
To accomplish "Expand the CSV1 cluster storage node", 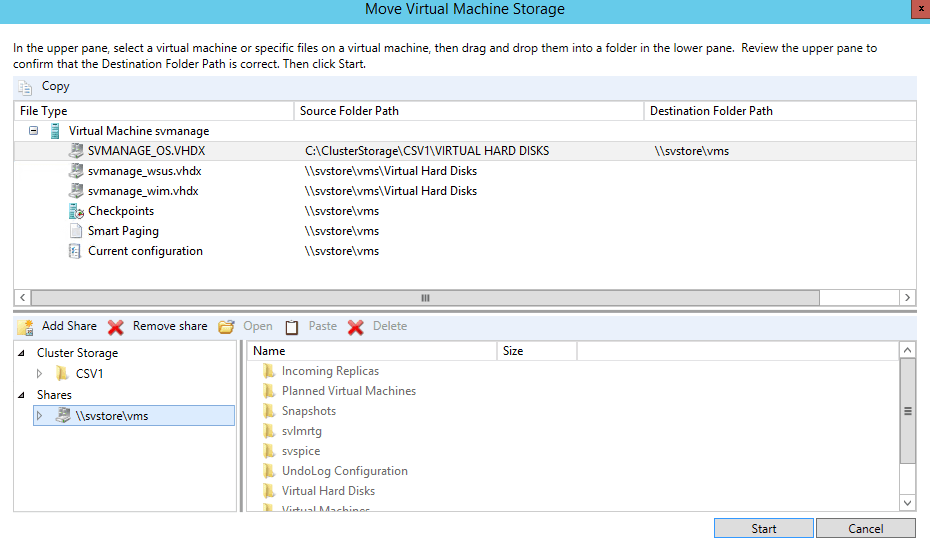I will tap(40, 374).
